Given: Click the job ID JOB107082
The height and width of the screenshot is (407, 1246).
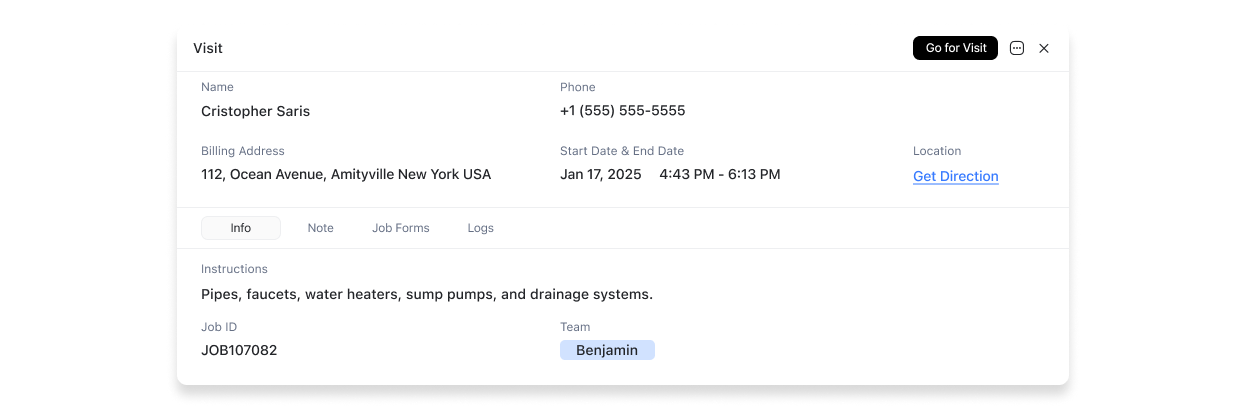Looking at the screenshot, I should [239, 350].
